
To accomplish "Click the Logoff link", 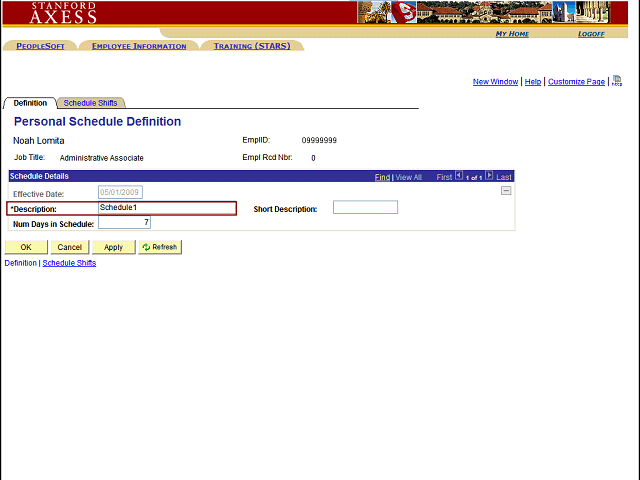I will click(591, 34).
